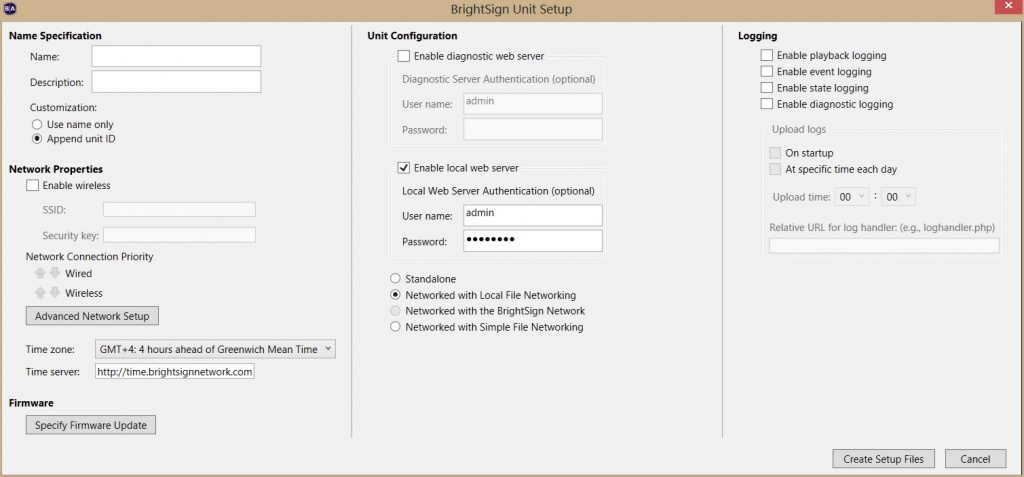Enable wireless checkbox

(32, 186)
